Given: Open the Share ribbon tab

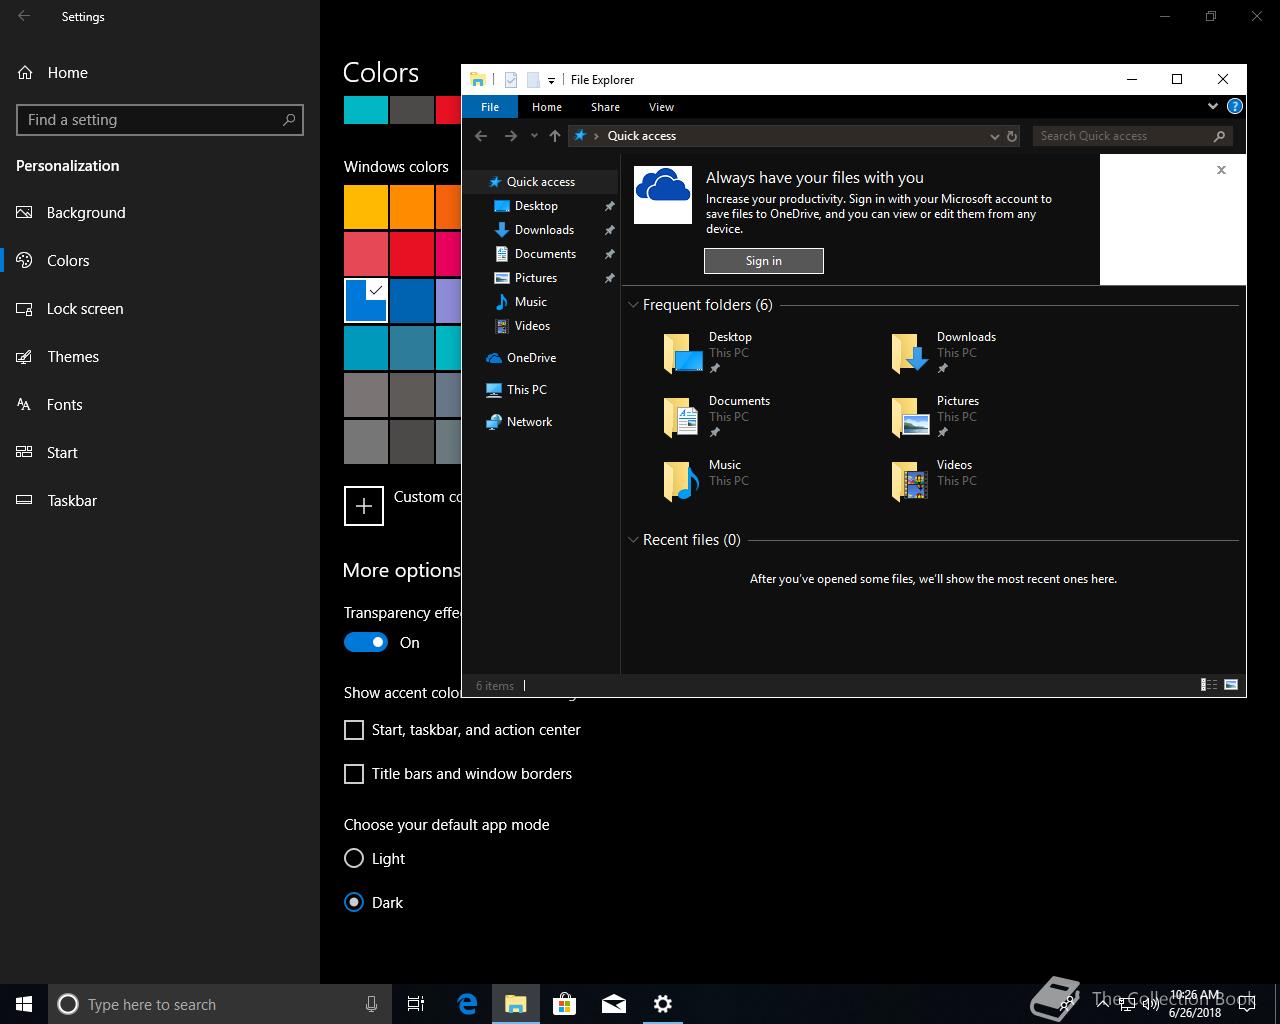Looking at the screenshot, I should (x=605, y=107).
